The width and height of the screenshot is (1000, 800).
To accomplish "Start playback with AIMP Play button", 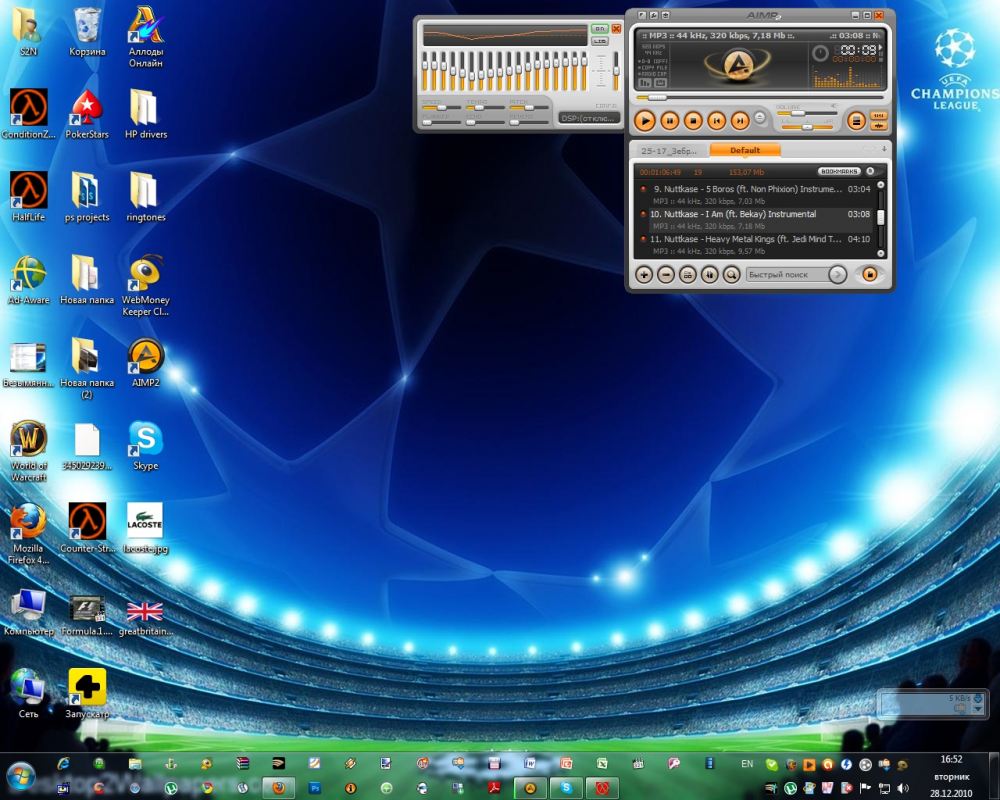I will pos(645,120).
